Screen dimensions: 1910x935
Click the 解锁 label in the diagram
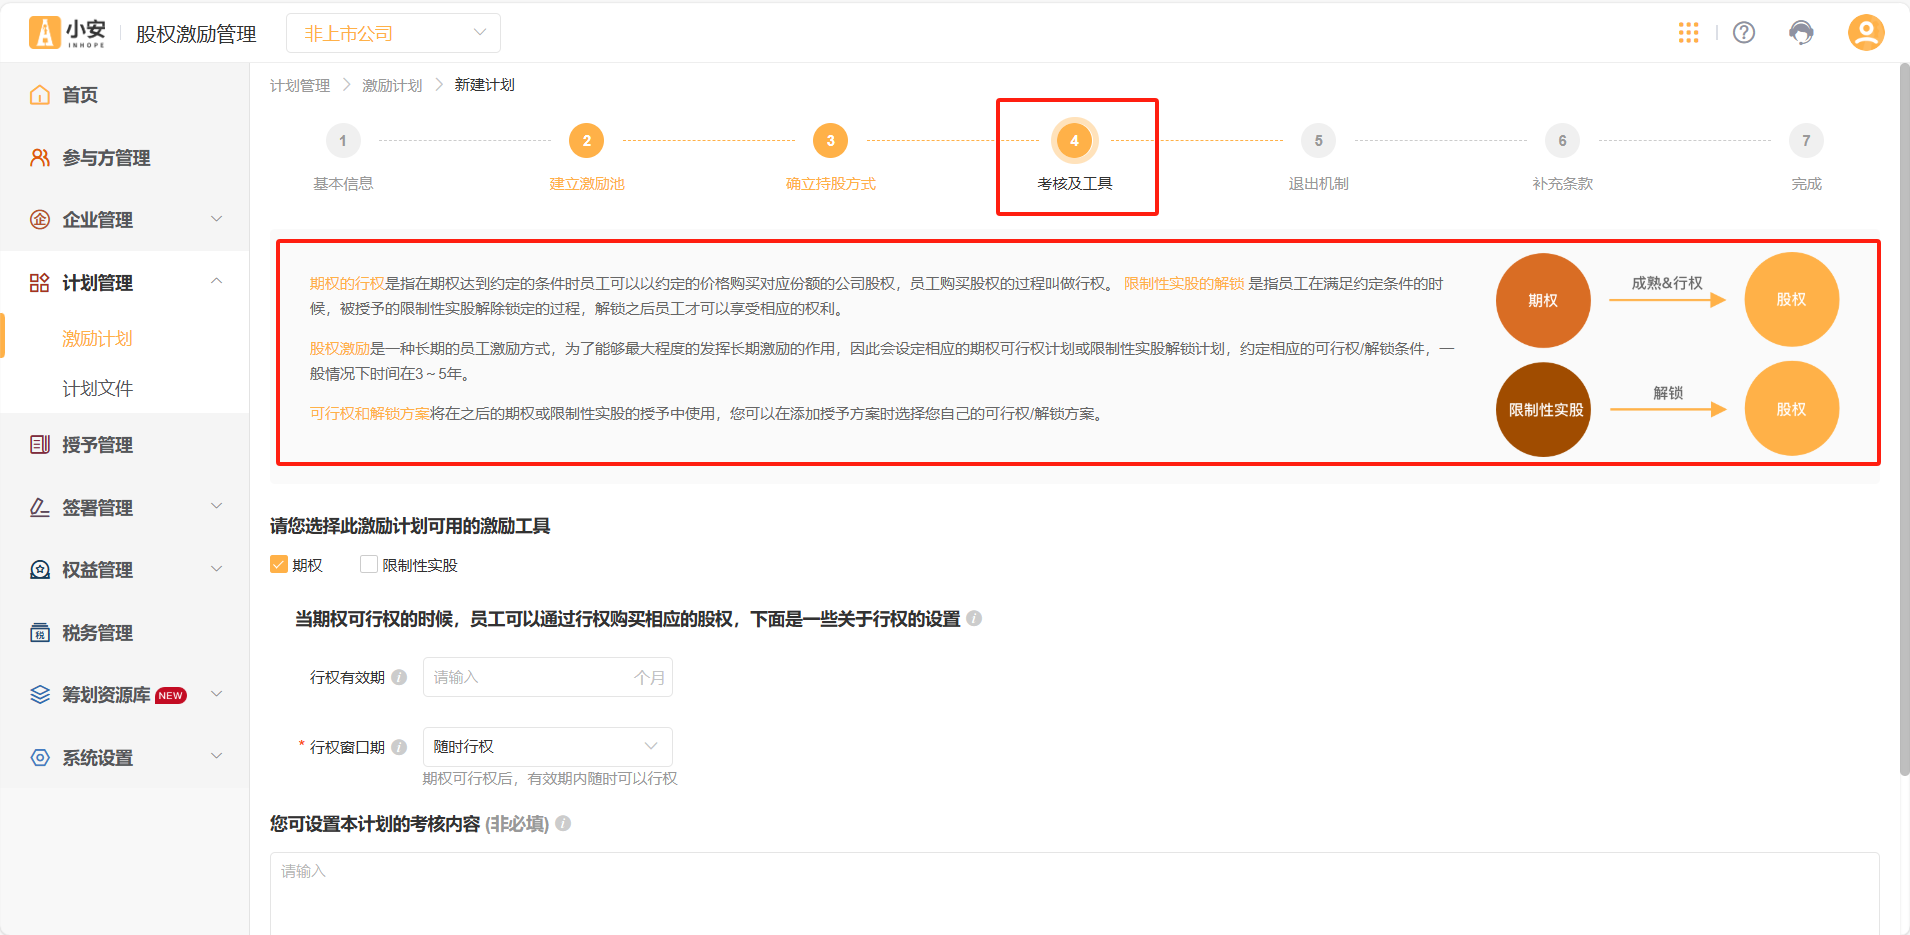point(1668,393)
